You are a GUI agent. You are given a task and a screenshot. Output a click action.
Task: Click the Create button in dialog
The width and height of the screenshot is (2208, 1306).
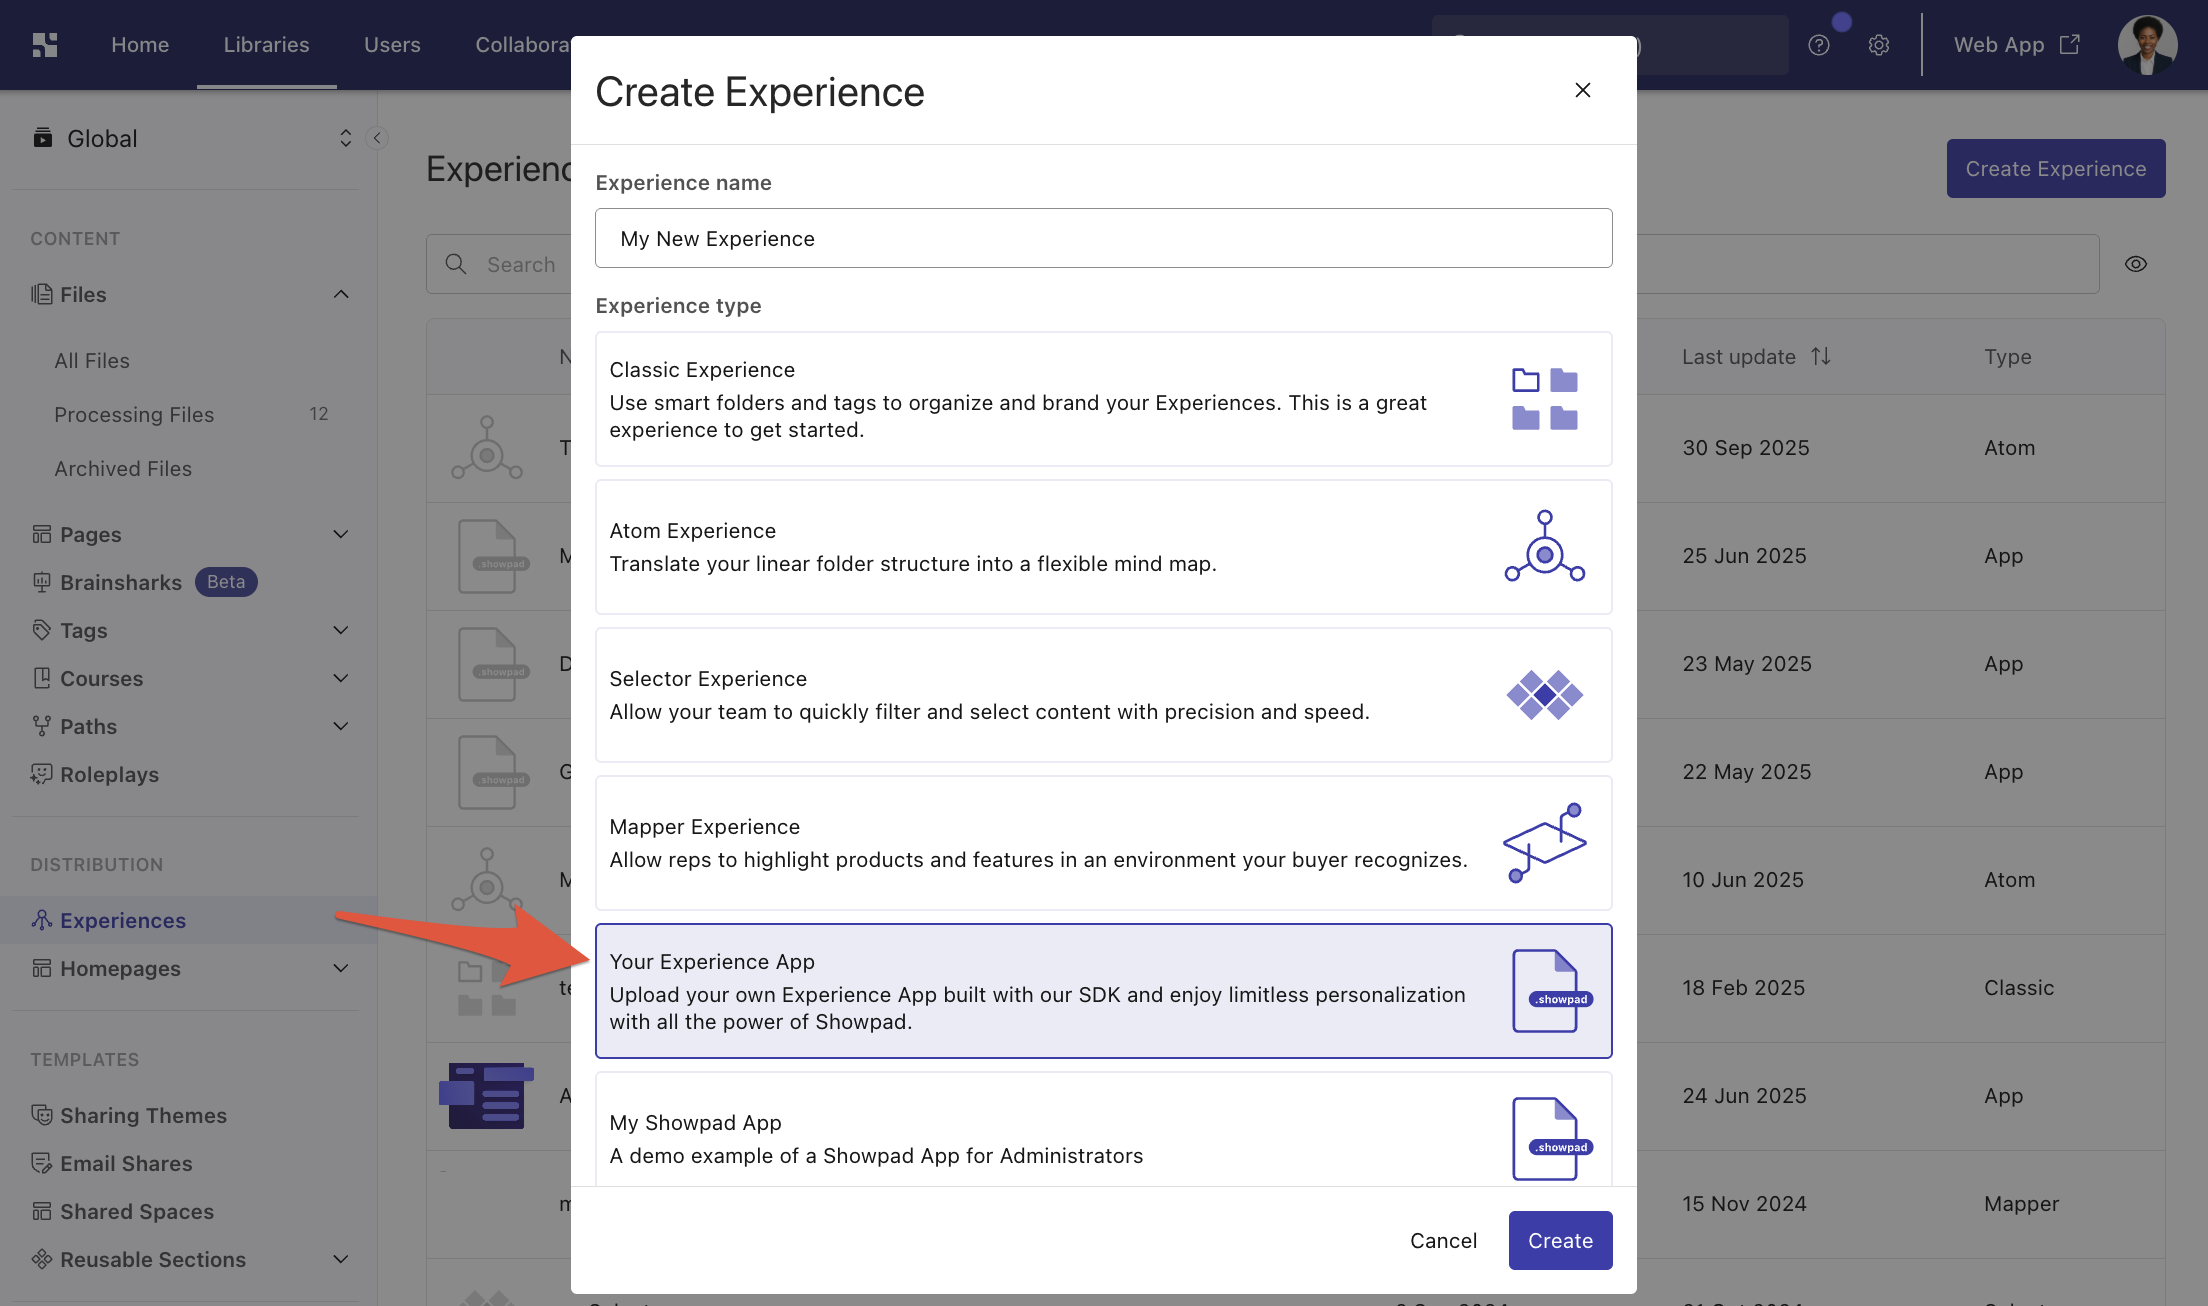(x=1560, y=1240)
